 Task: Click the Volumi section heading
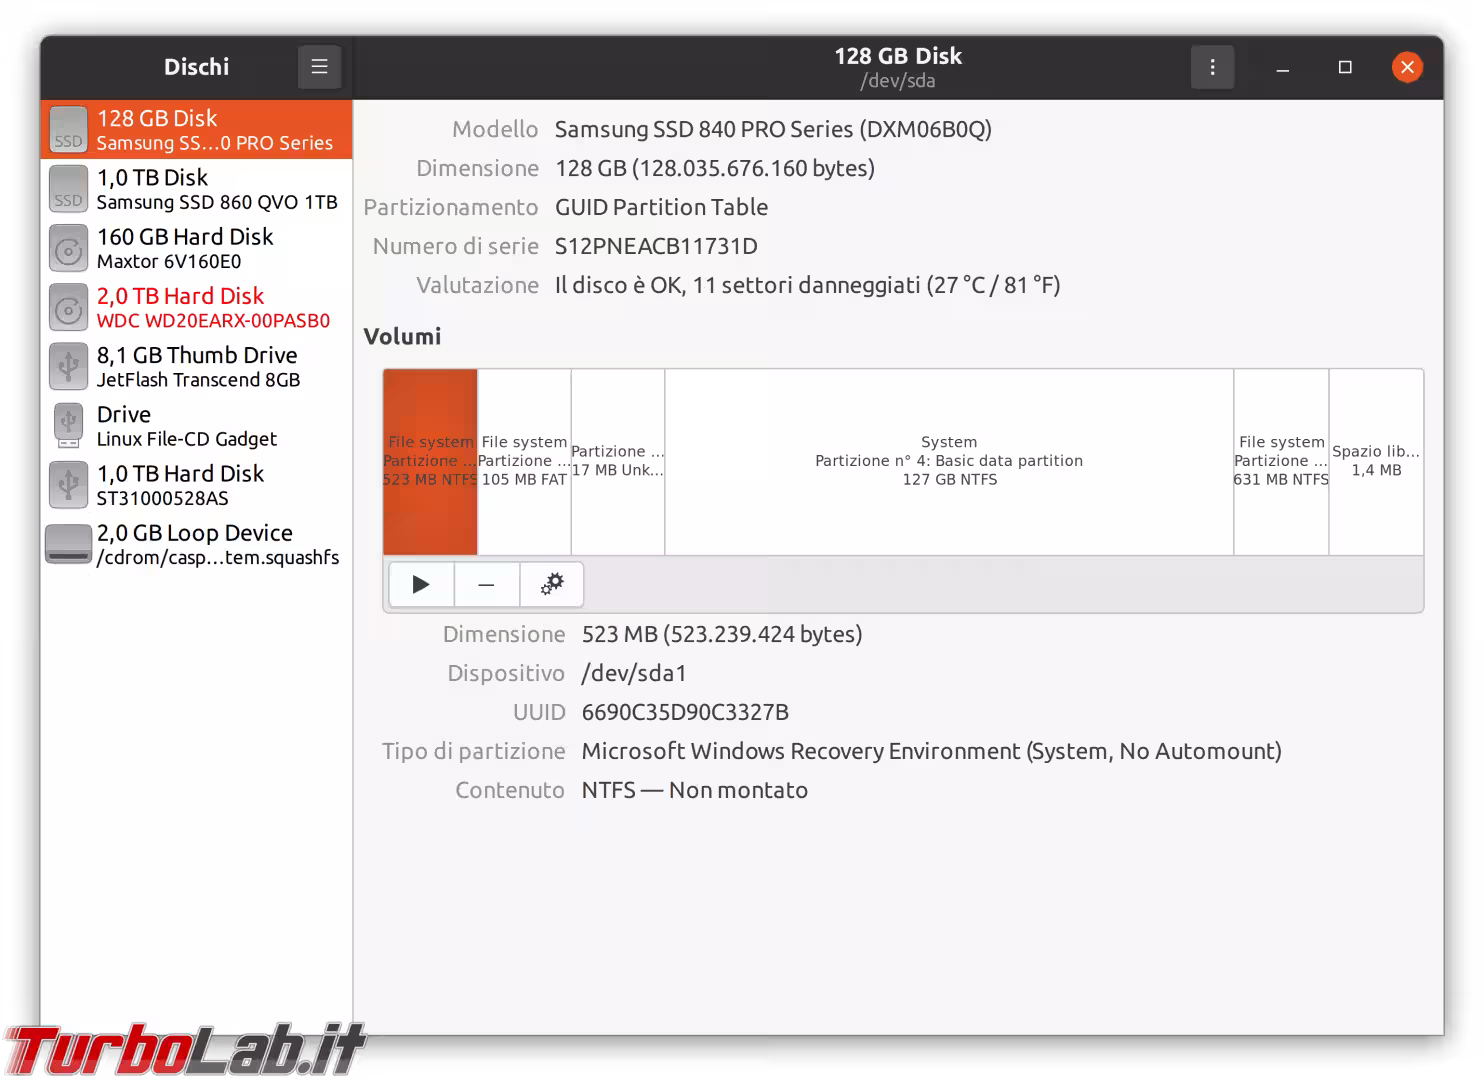click(x=402, y=336)
